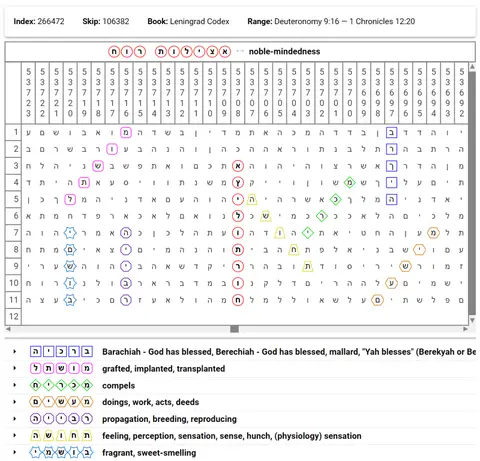This screenshot has width=480, height=461.
Task: Select row number 6 header
Action: [13, 216]
